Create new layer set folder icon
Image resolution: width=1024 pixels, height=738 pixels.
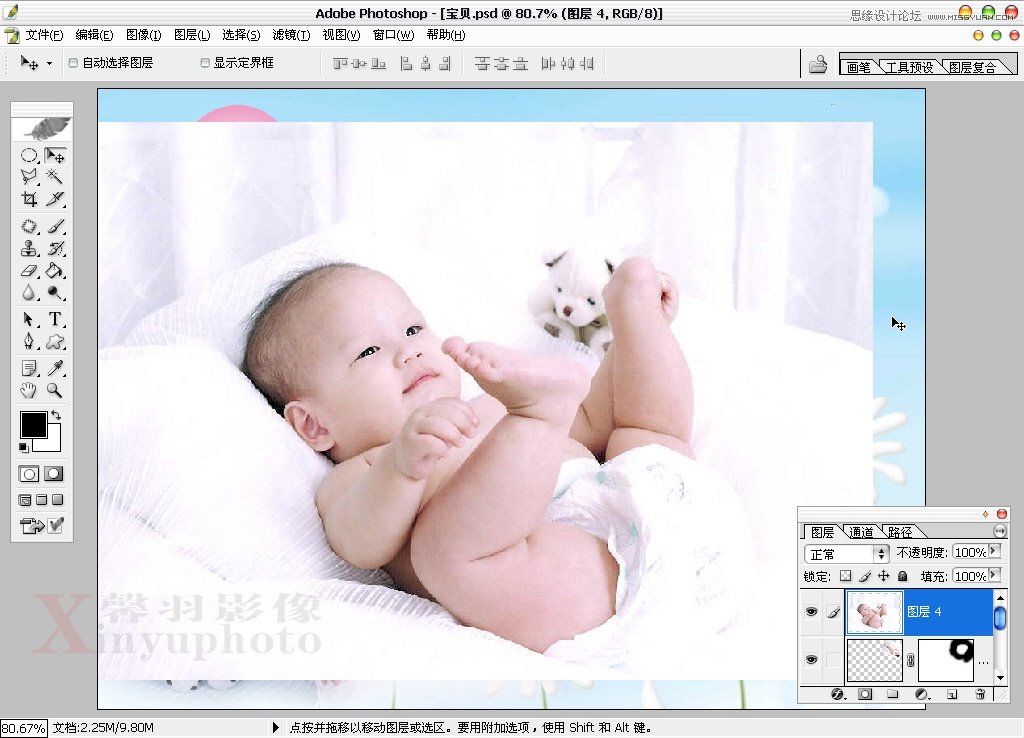tap(893, 694)
